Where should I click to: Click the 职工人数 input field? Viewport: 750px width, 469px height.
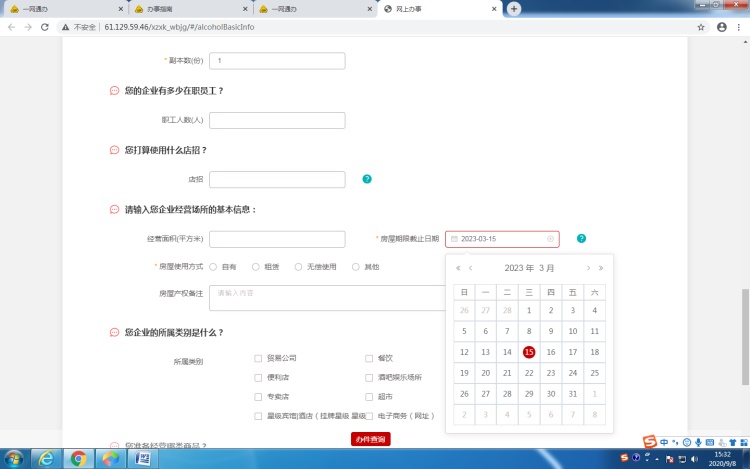tap(277, 121)
